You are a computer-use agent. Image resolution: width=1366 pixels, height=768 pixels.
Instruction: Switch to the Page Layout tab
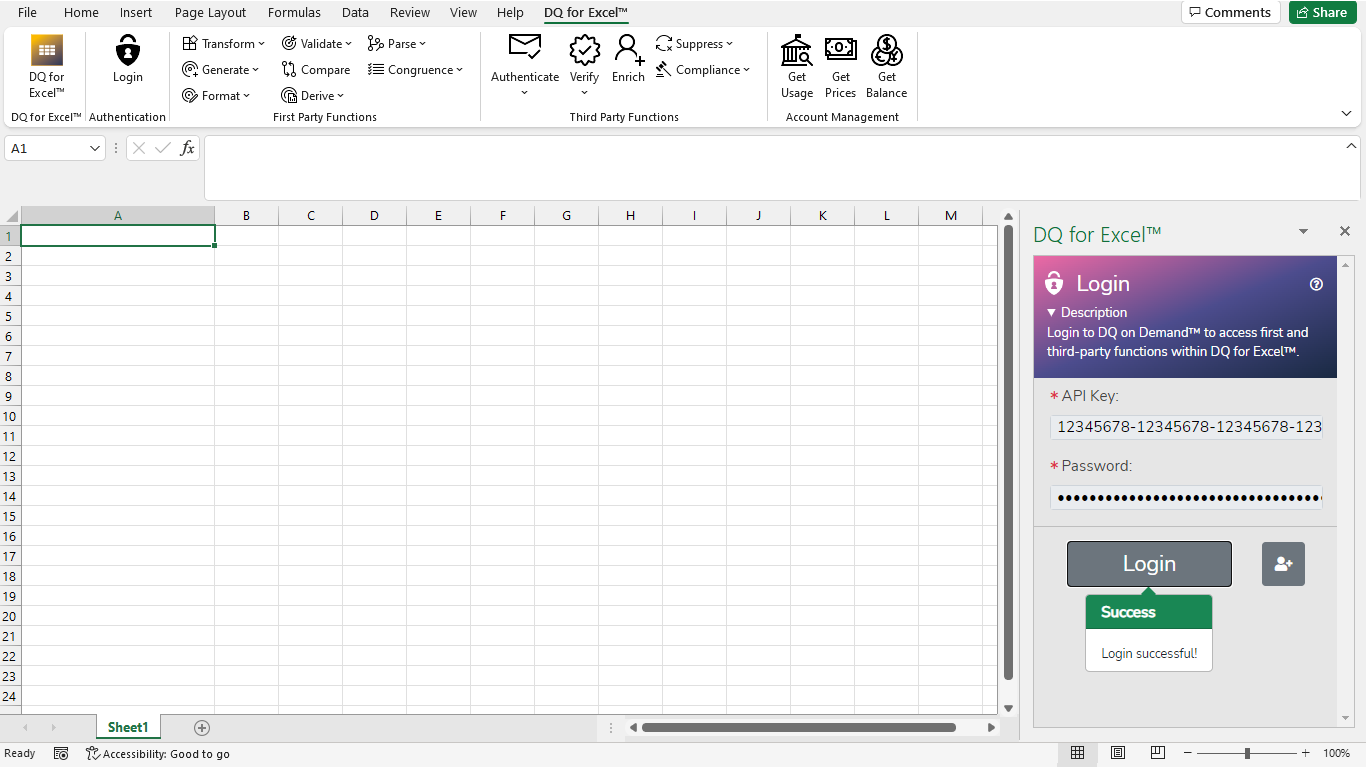210,13
